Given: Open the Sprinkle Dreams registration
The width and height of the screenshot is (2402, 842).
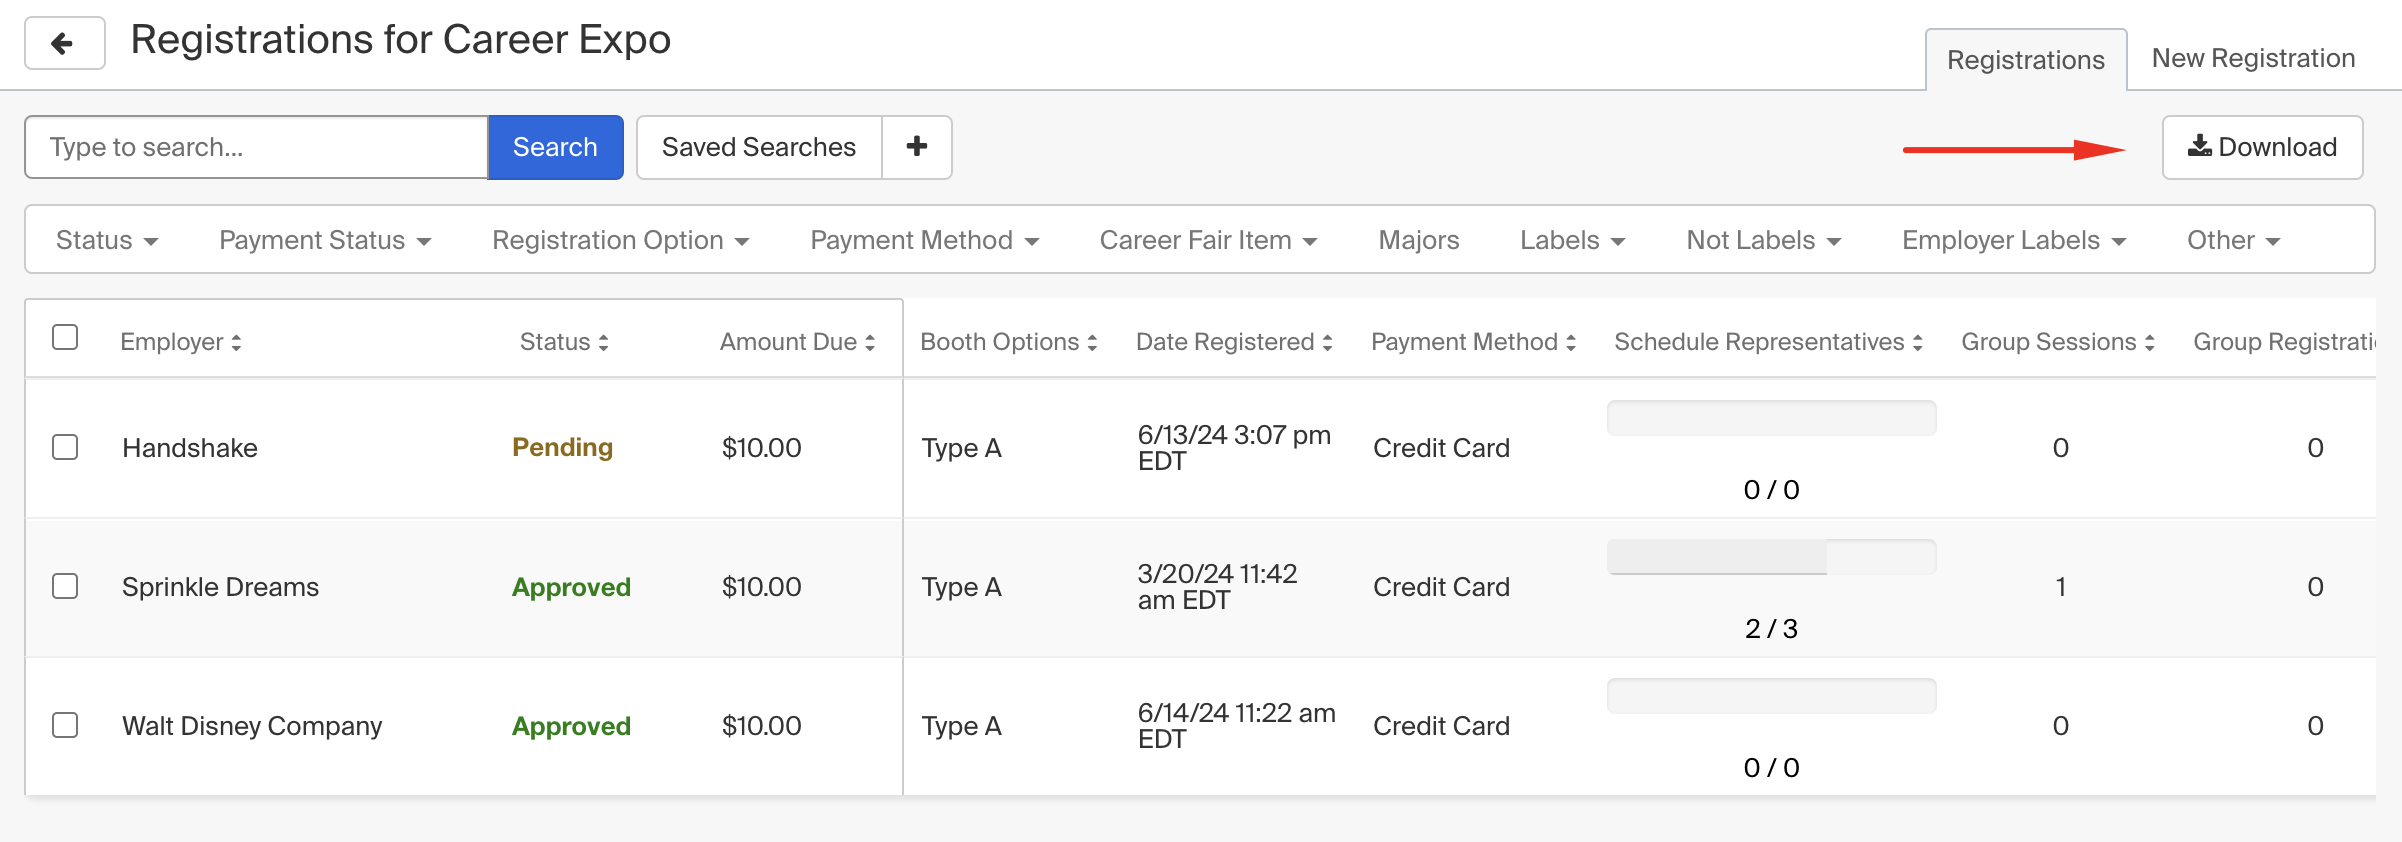Looking at the screenshot, I should pyautogui.click(x=220, y=587).
